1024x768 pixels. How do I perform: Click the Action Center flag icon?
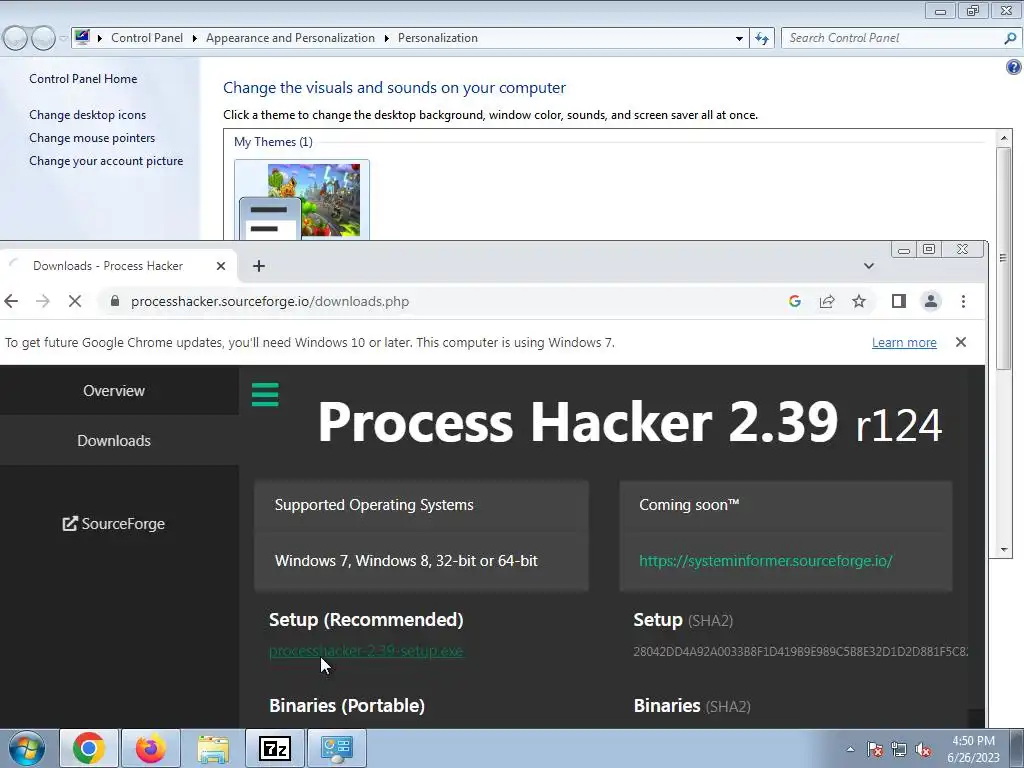pos(875,749)
